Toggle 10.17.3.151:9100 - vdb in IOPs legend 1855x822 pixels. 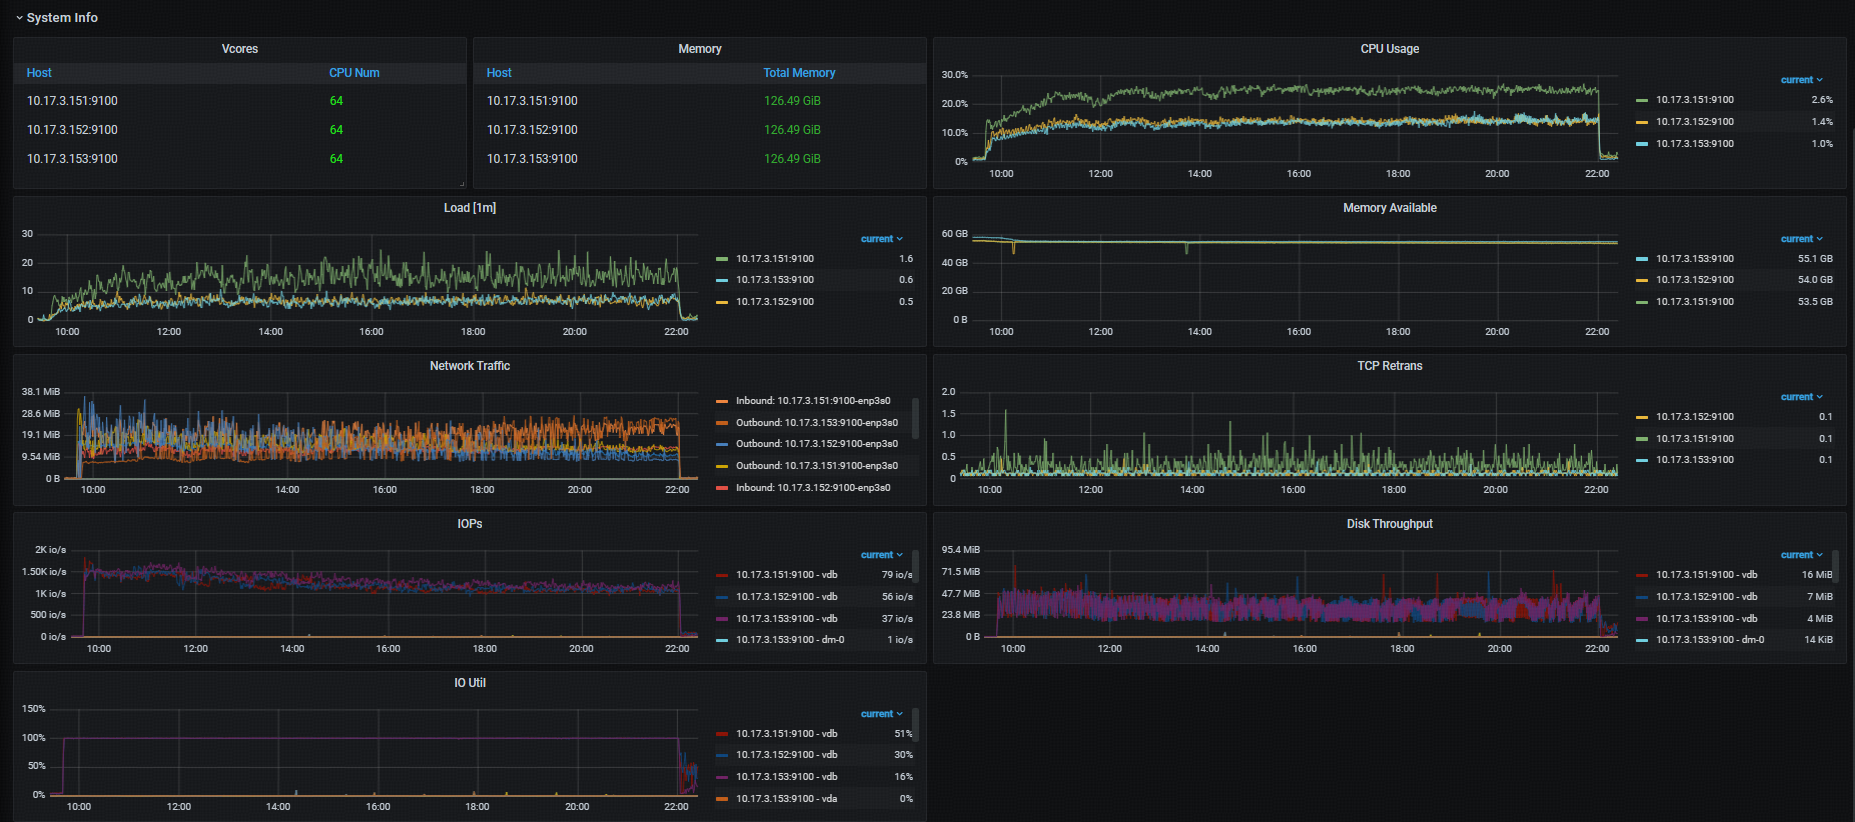point(787,575)
